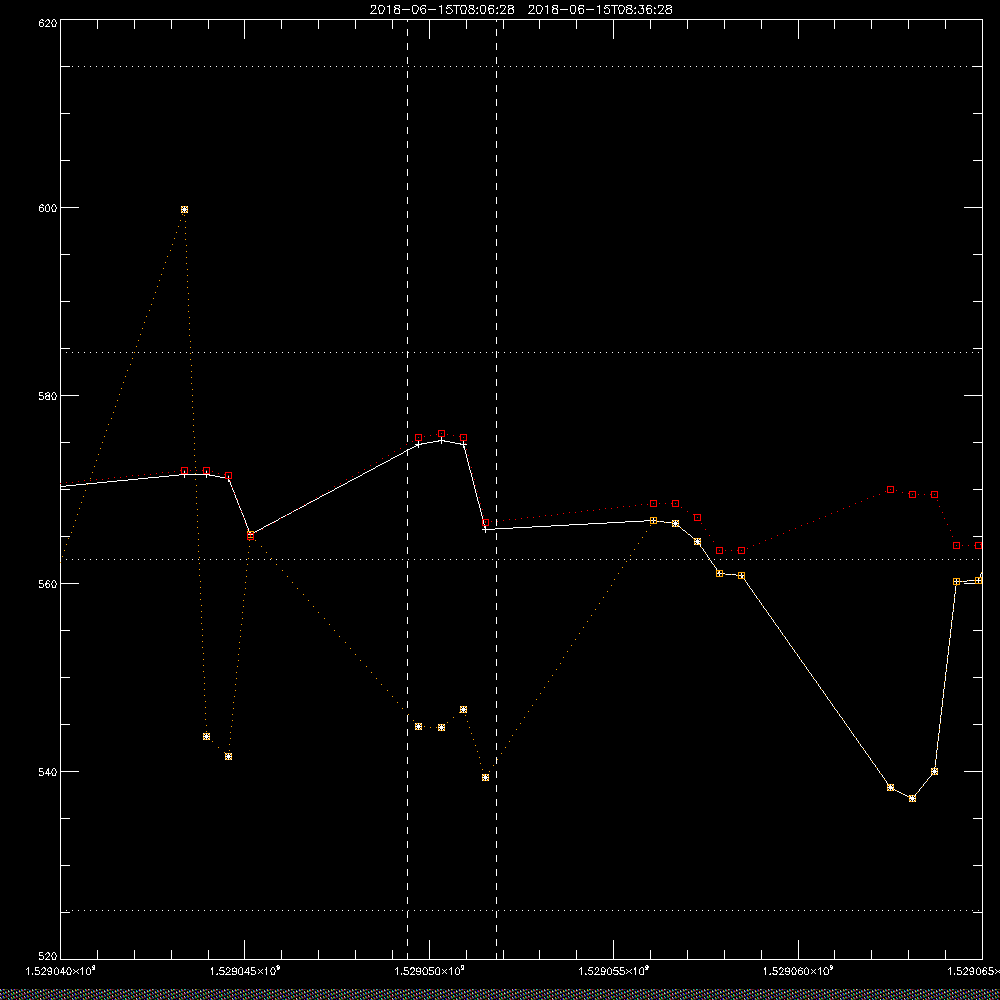Select the y-axis label 520

click(48, 957)
